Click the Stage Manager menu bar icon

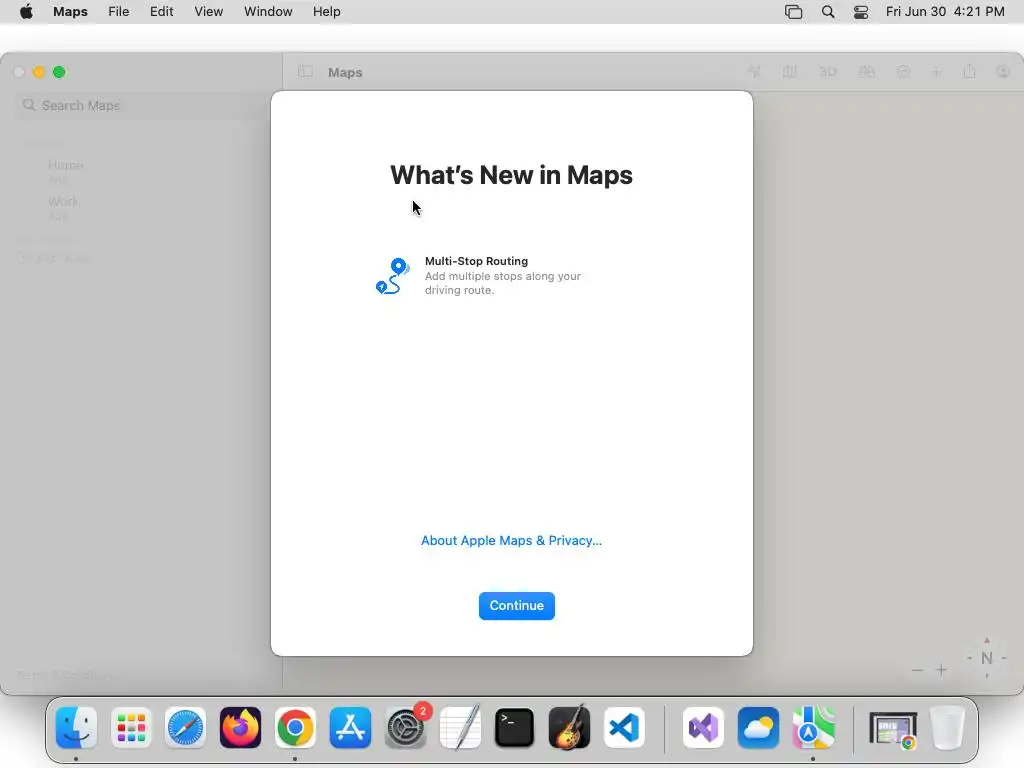793,12
